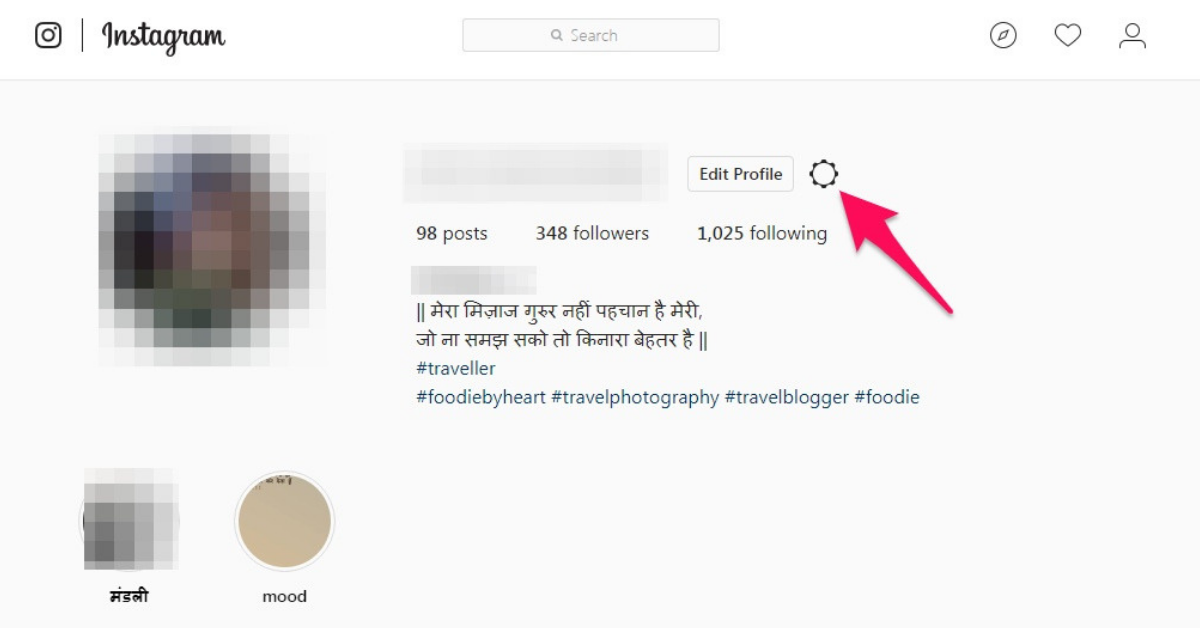Follow the #travelphotography hashtag link
1200x628 pixels.
pyautogui.click(x=635, y=397)
